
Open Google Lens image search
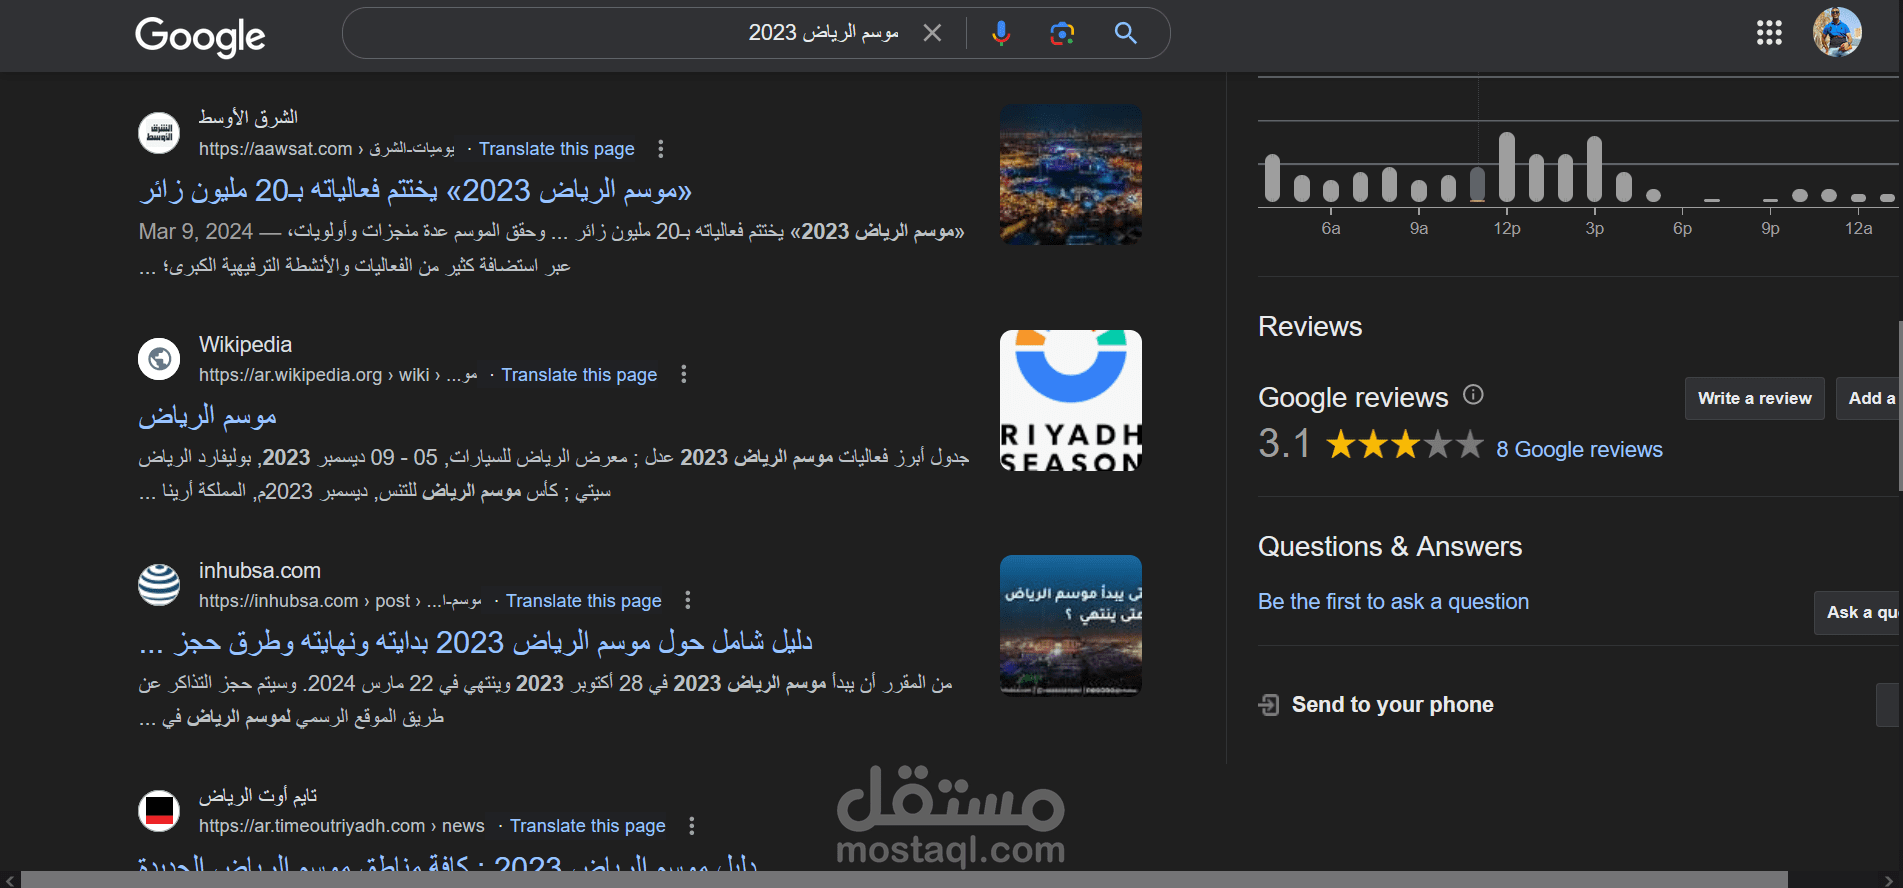tap(1062, 33)
